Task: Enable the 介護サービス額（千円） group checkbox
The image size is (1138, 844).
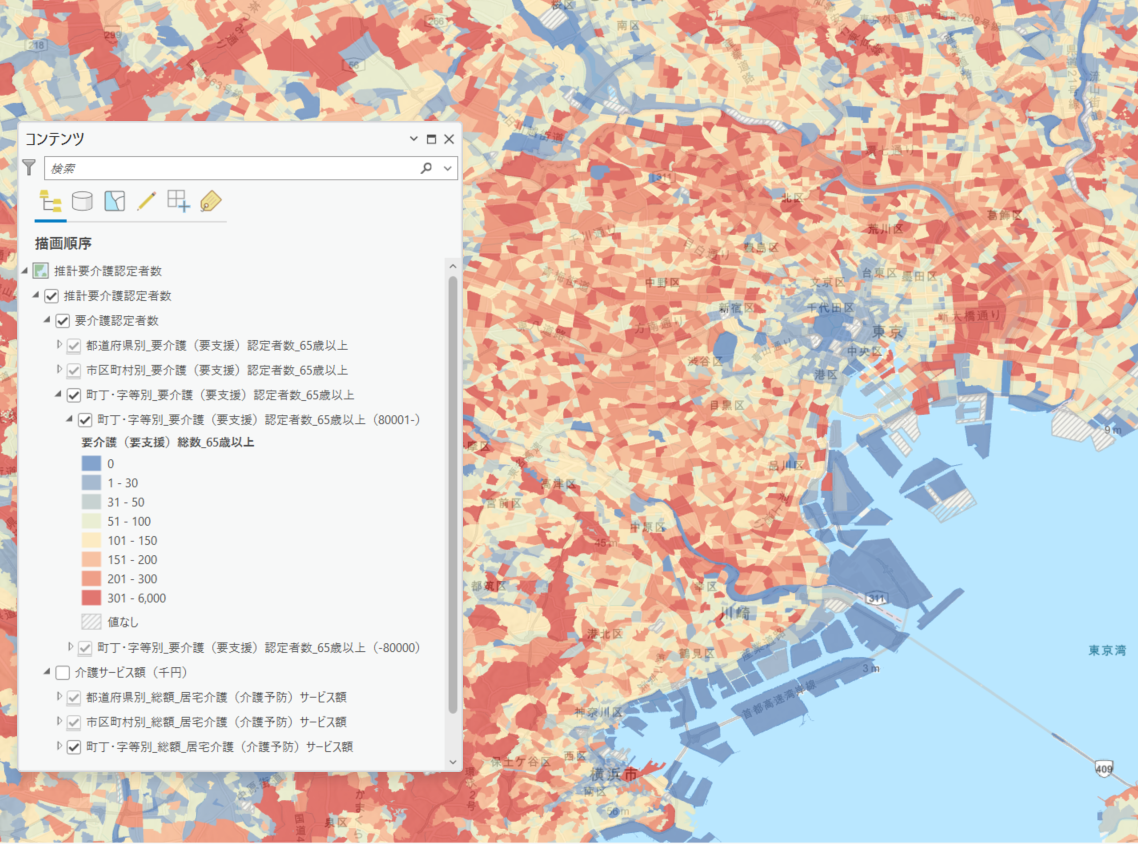Action: click(62, 672)
